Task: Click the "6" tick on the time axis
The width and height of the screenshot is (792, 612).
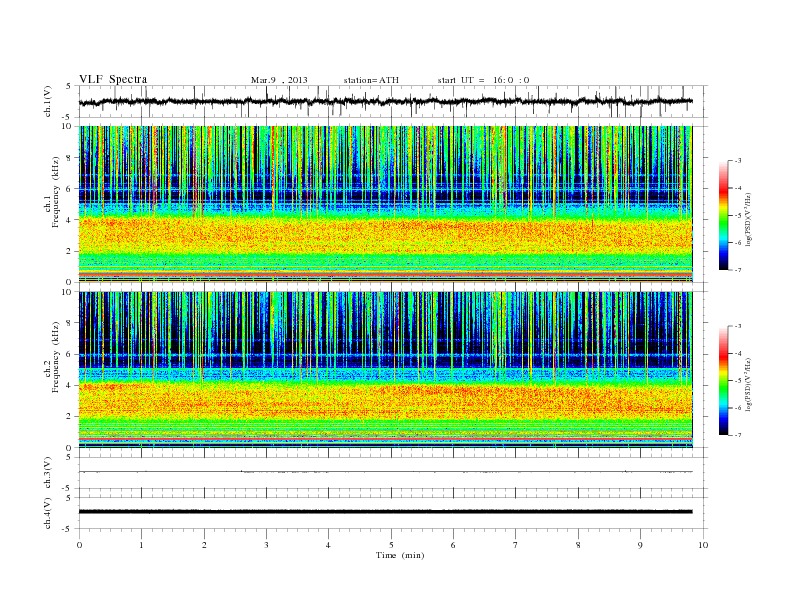Action: (x=453, y=545)
